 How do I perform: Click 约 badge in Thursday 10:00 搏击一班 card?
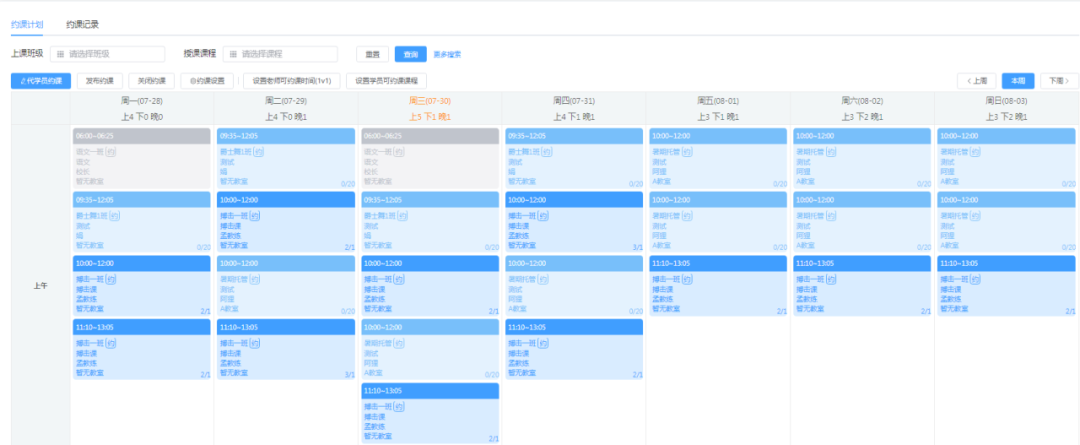(543, 216)
